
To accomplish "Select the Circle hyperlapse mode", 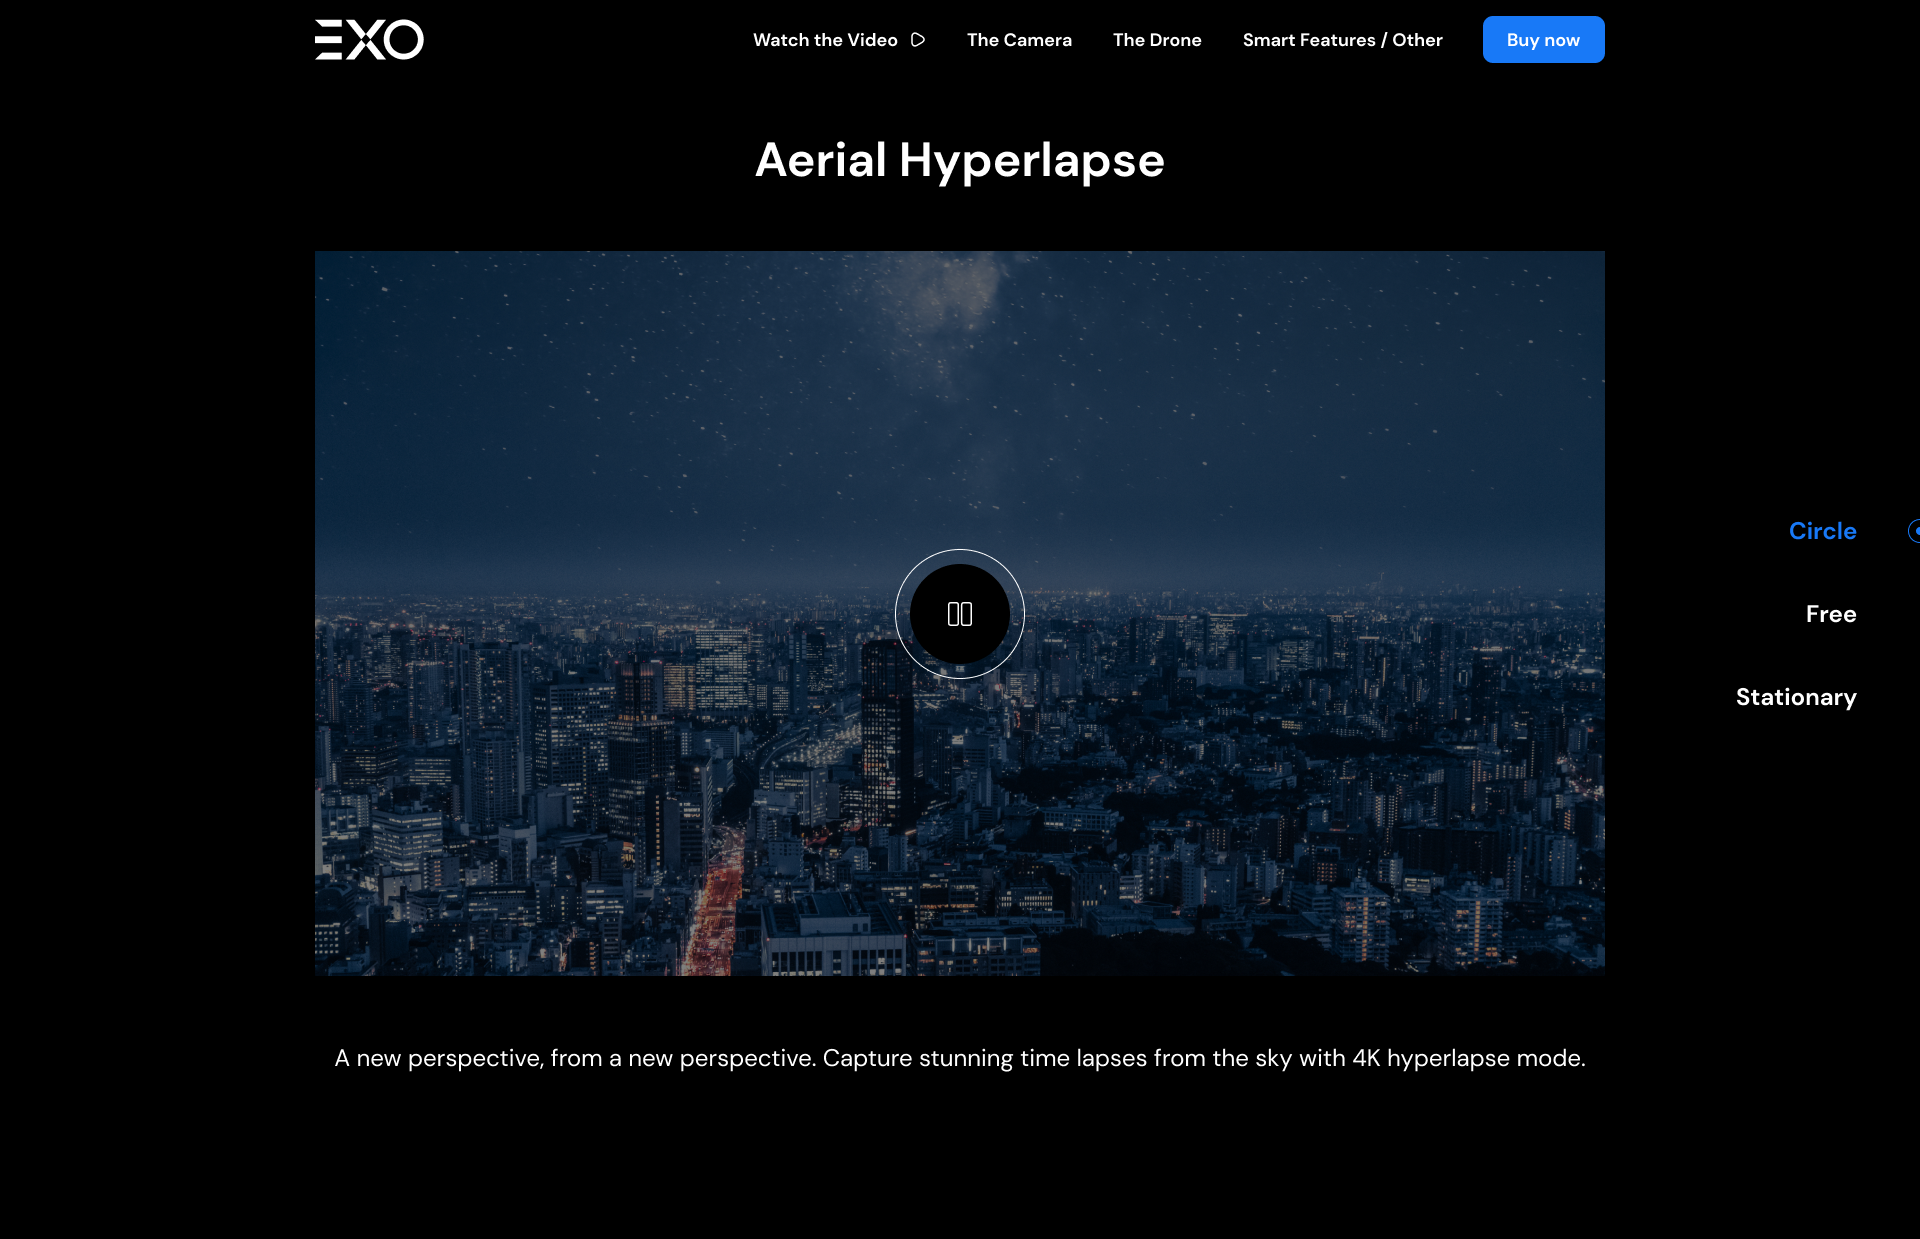I will [1822, 531].
